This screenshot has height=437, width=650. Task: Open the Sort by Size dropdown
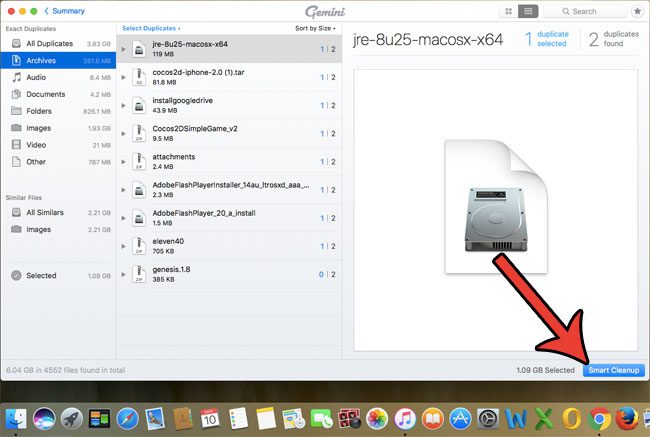(x=315, y=28)
